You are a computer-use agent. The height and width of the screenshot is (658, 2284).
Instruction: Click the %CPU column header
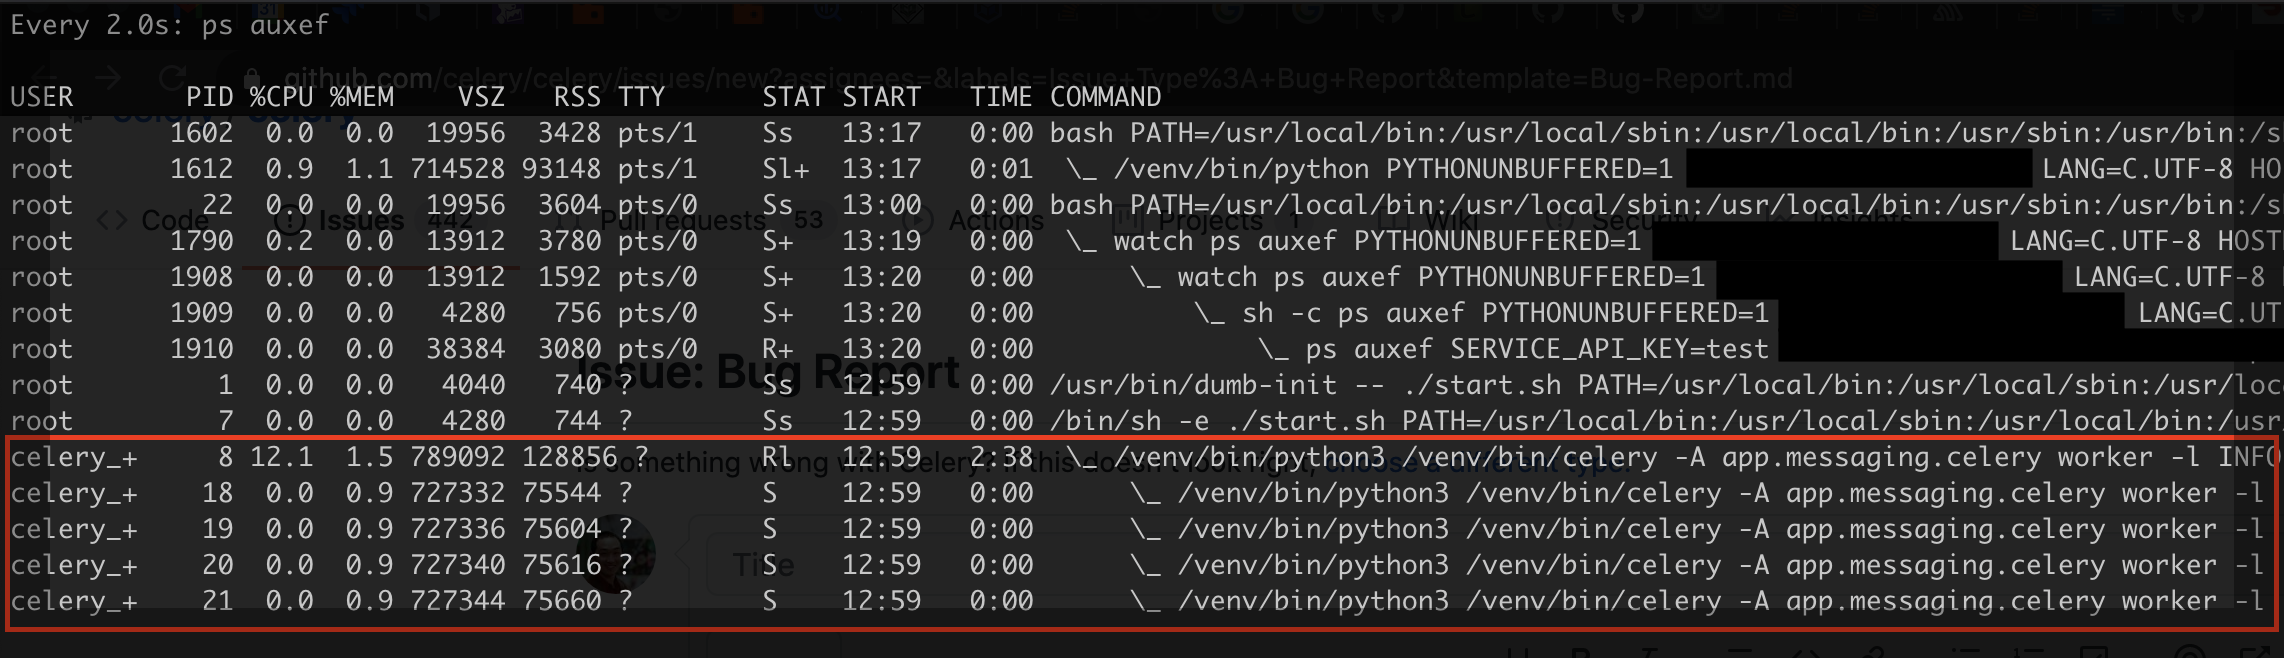point(281,97)
